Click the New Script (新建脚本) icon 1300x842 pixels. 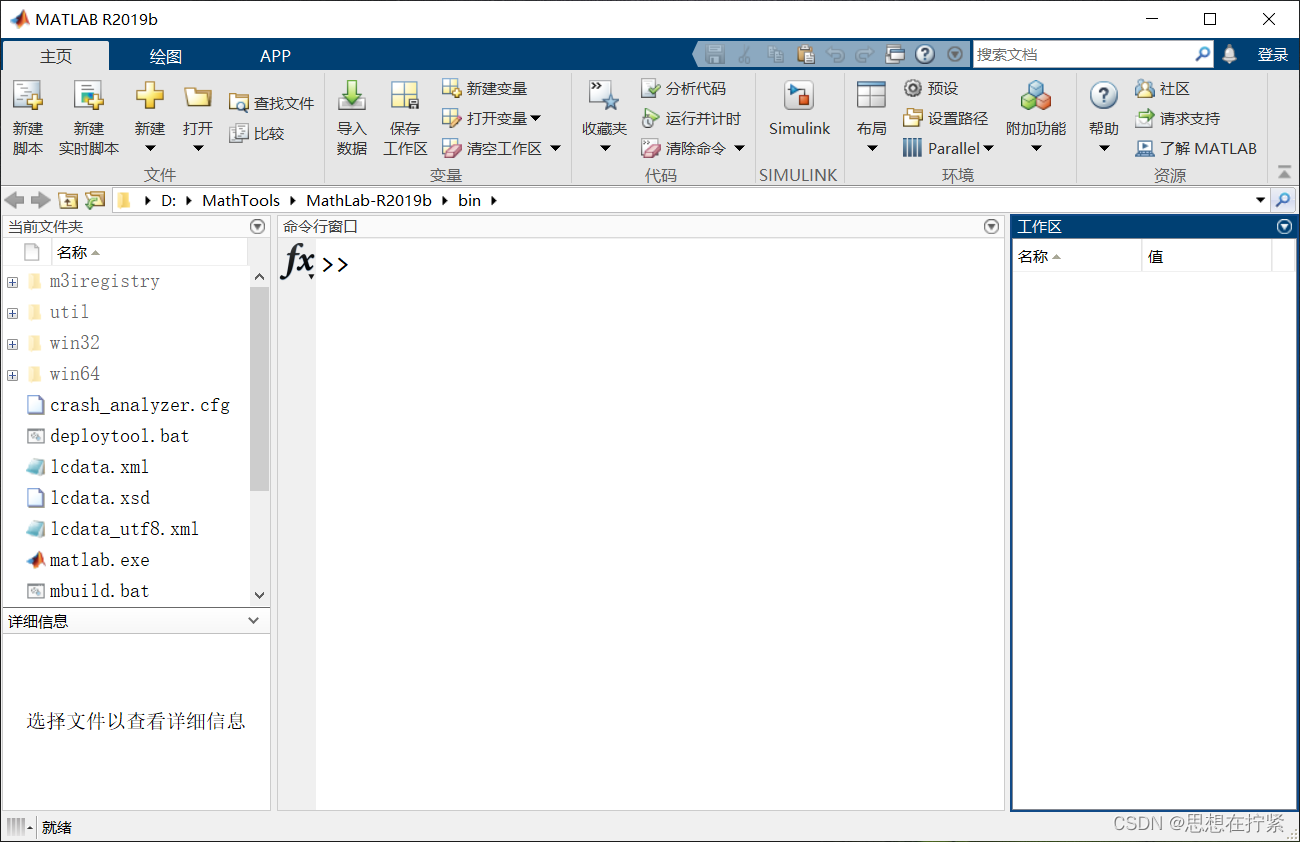[28, 97]
